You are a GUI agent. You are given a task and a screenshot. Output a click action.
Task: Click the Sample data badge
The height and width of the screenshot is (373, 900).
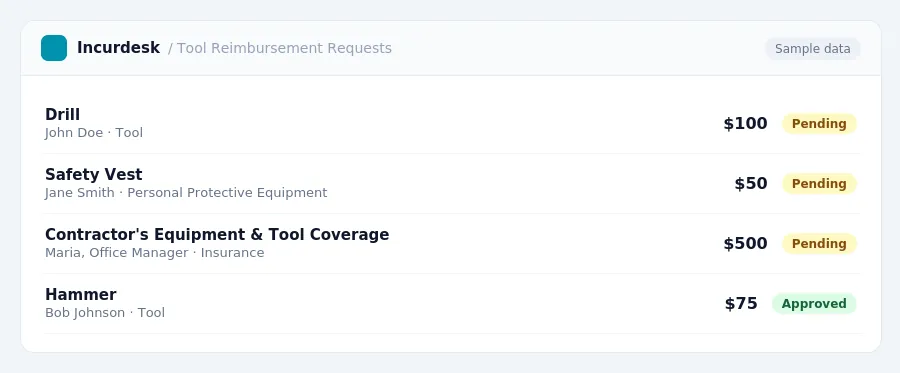[812, 49]
